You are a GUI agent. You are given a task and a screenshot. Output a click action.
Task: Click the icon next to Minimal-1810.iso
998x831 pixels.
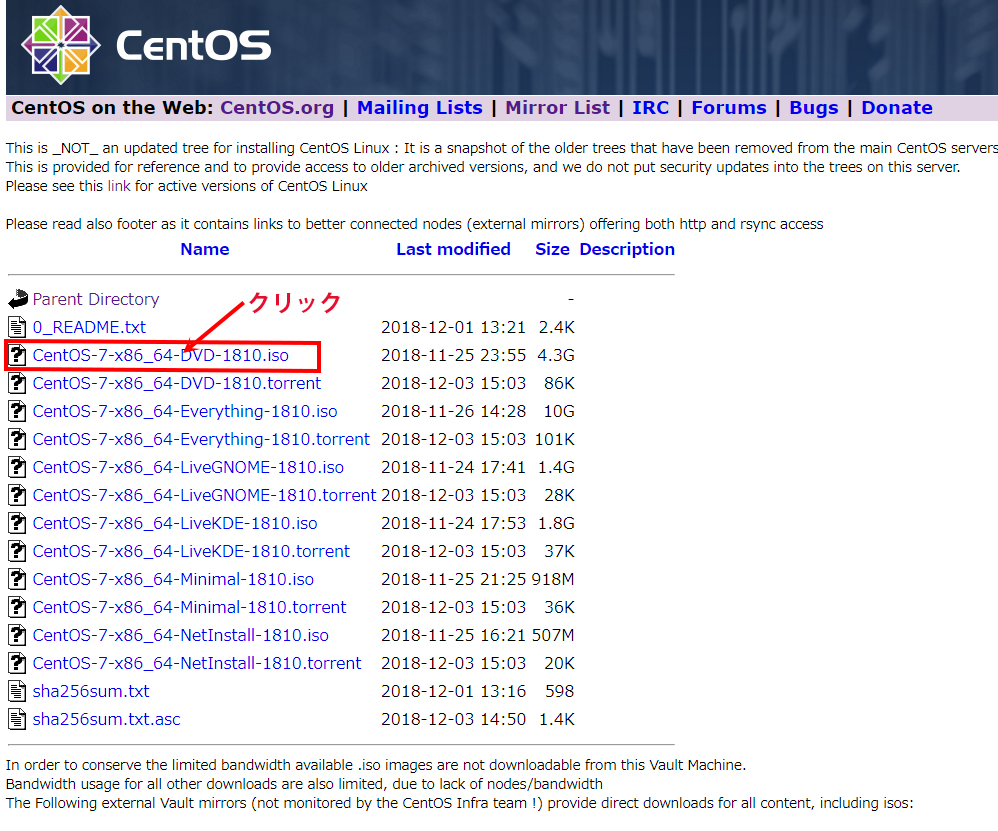point(17,579)
